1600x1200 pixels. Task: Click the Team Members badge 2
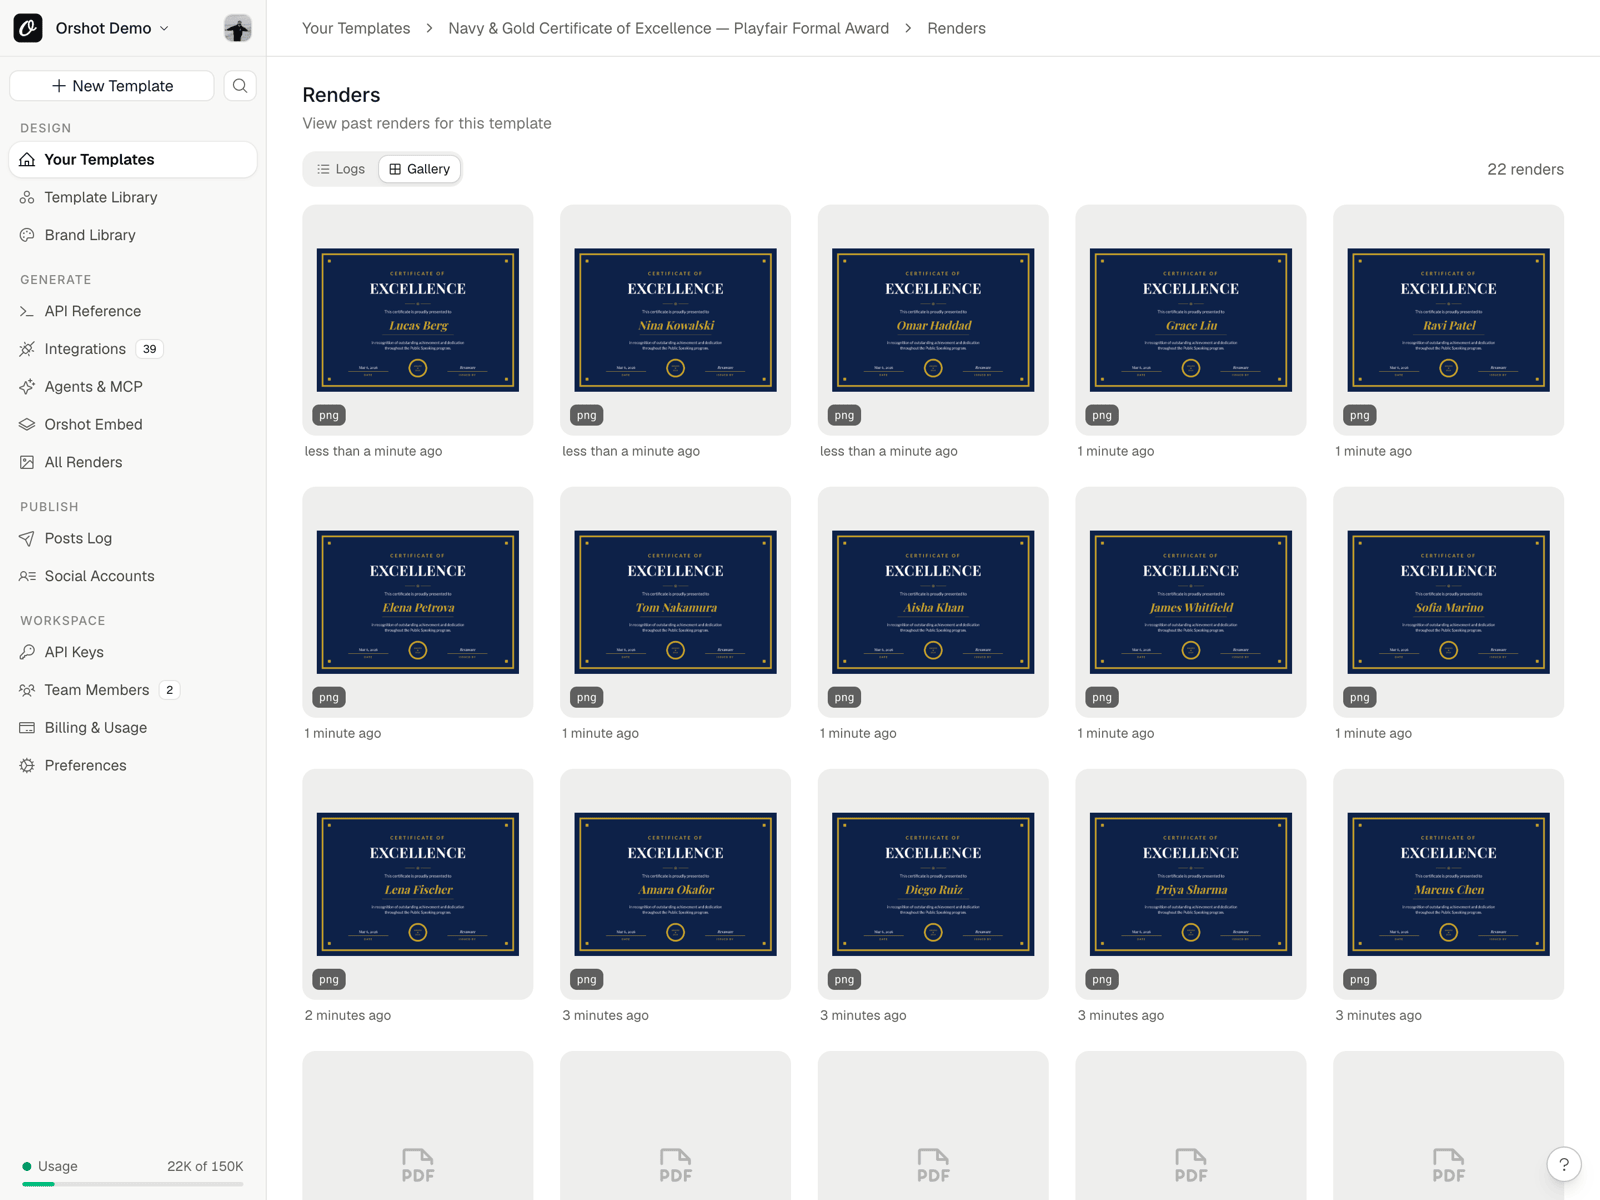tap(170, 690)
